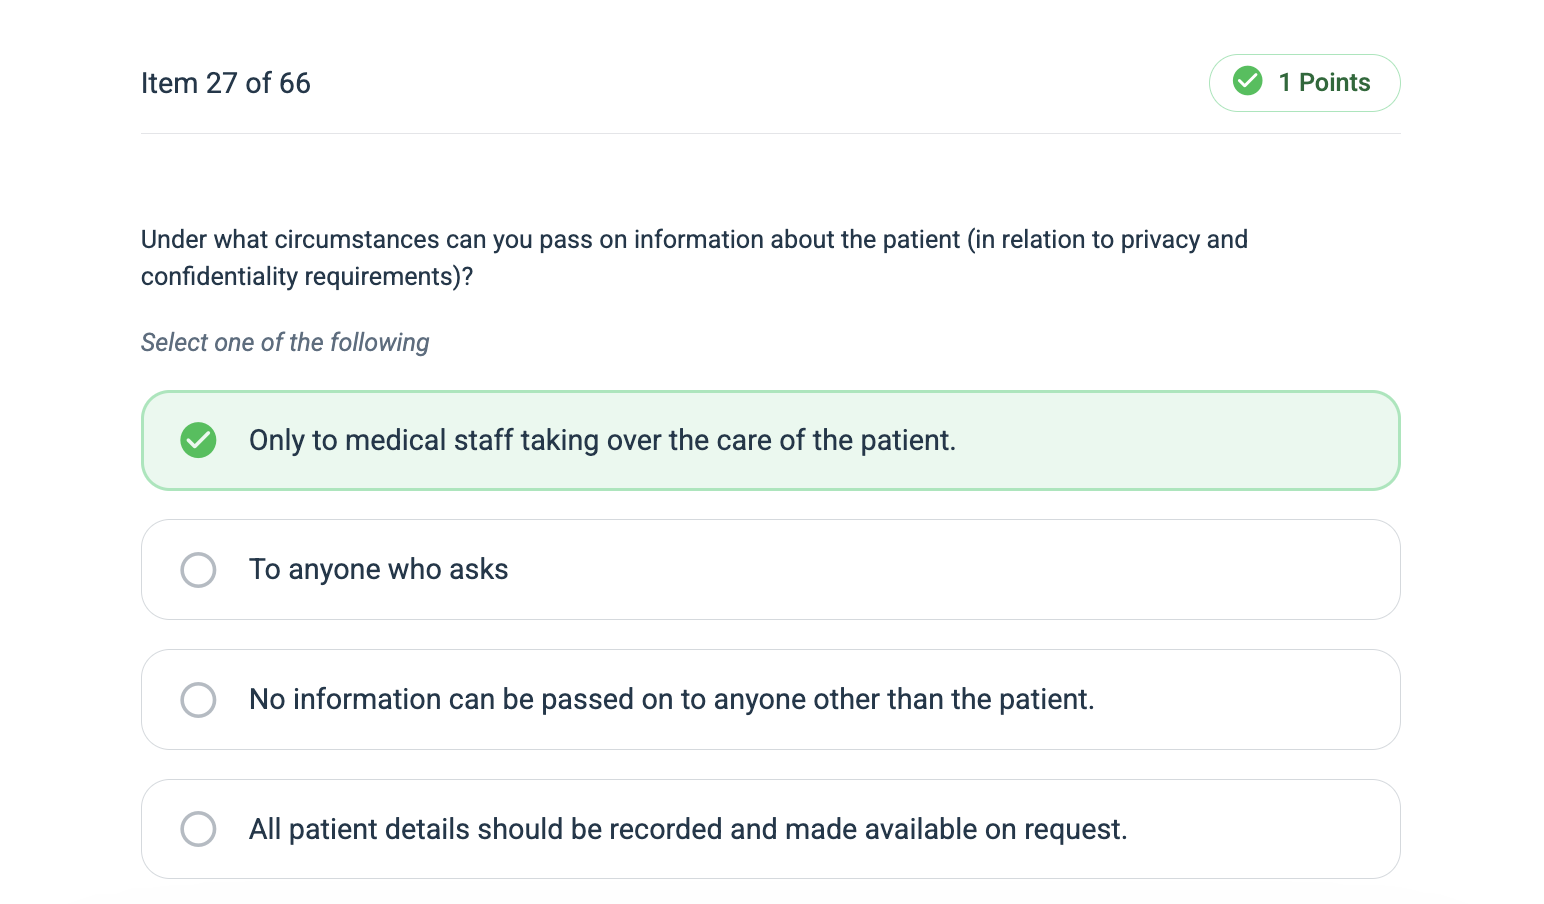Click the 'Select one of the following' instruction

285,343
